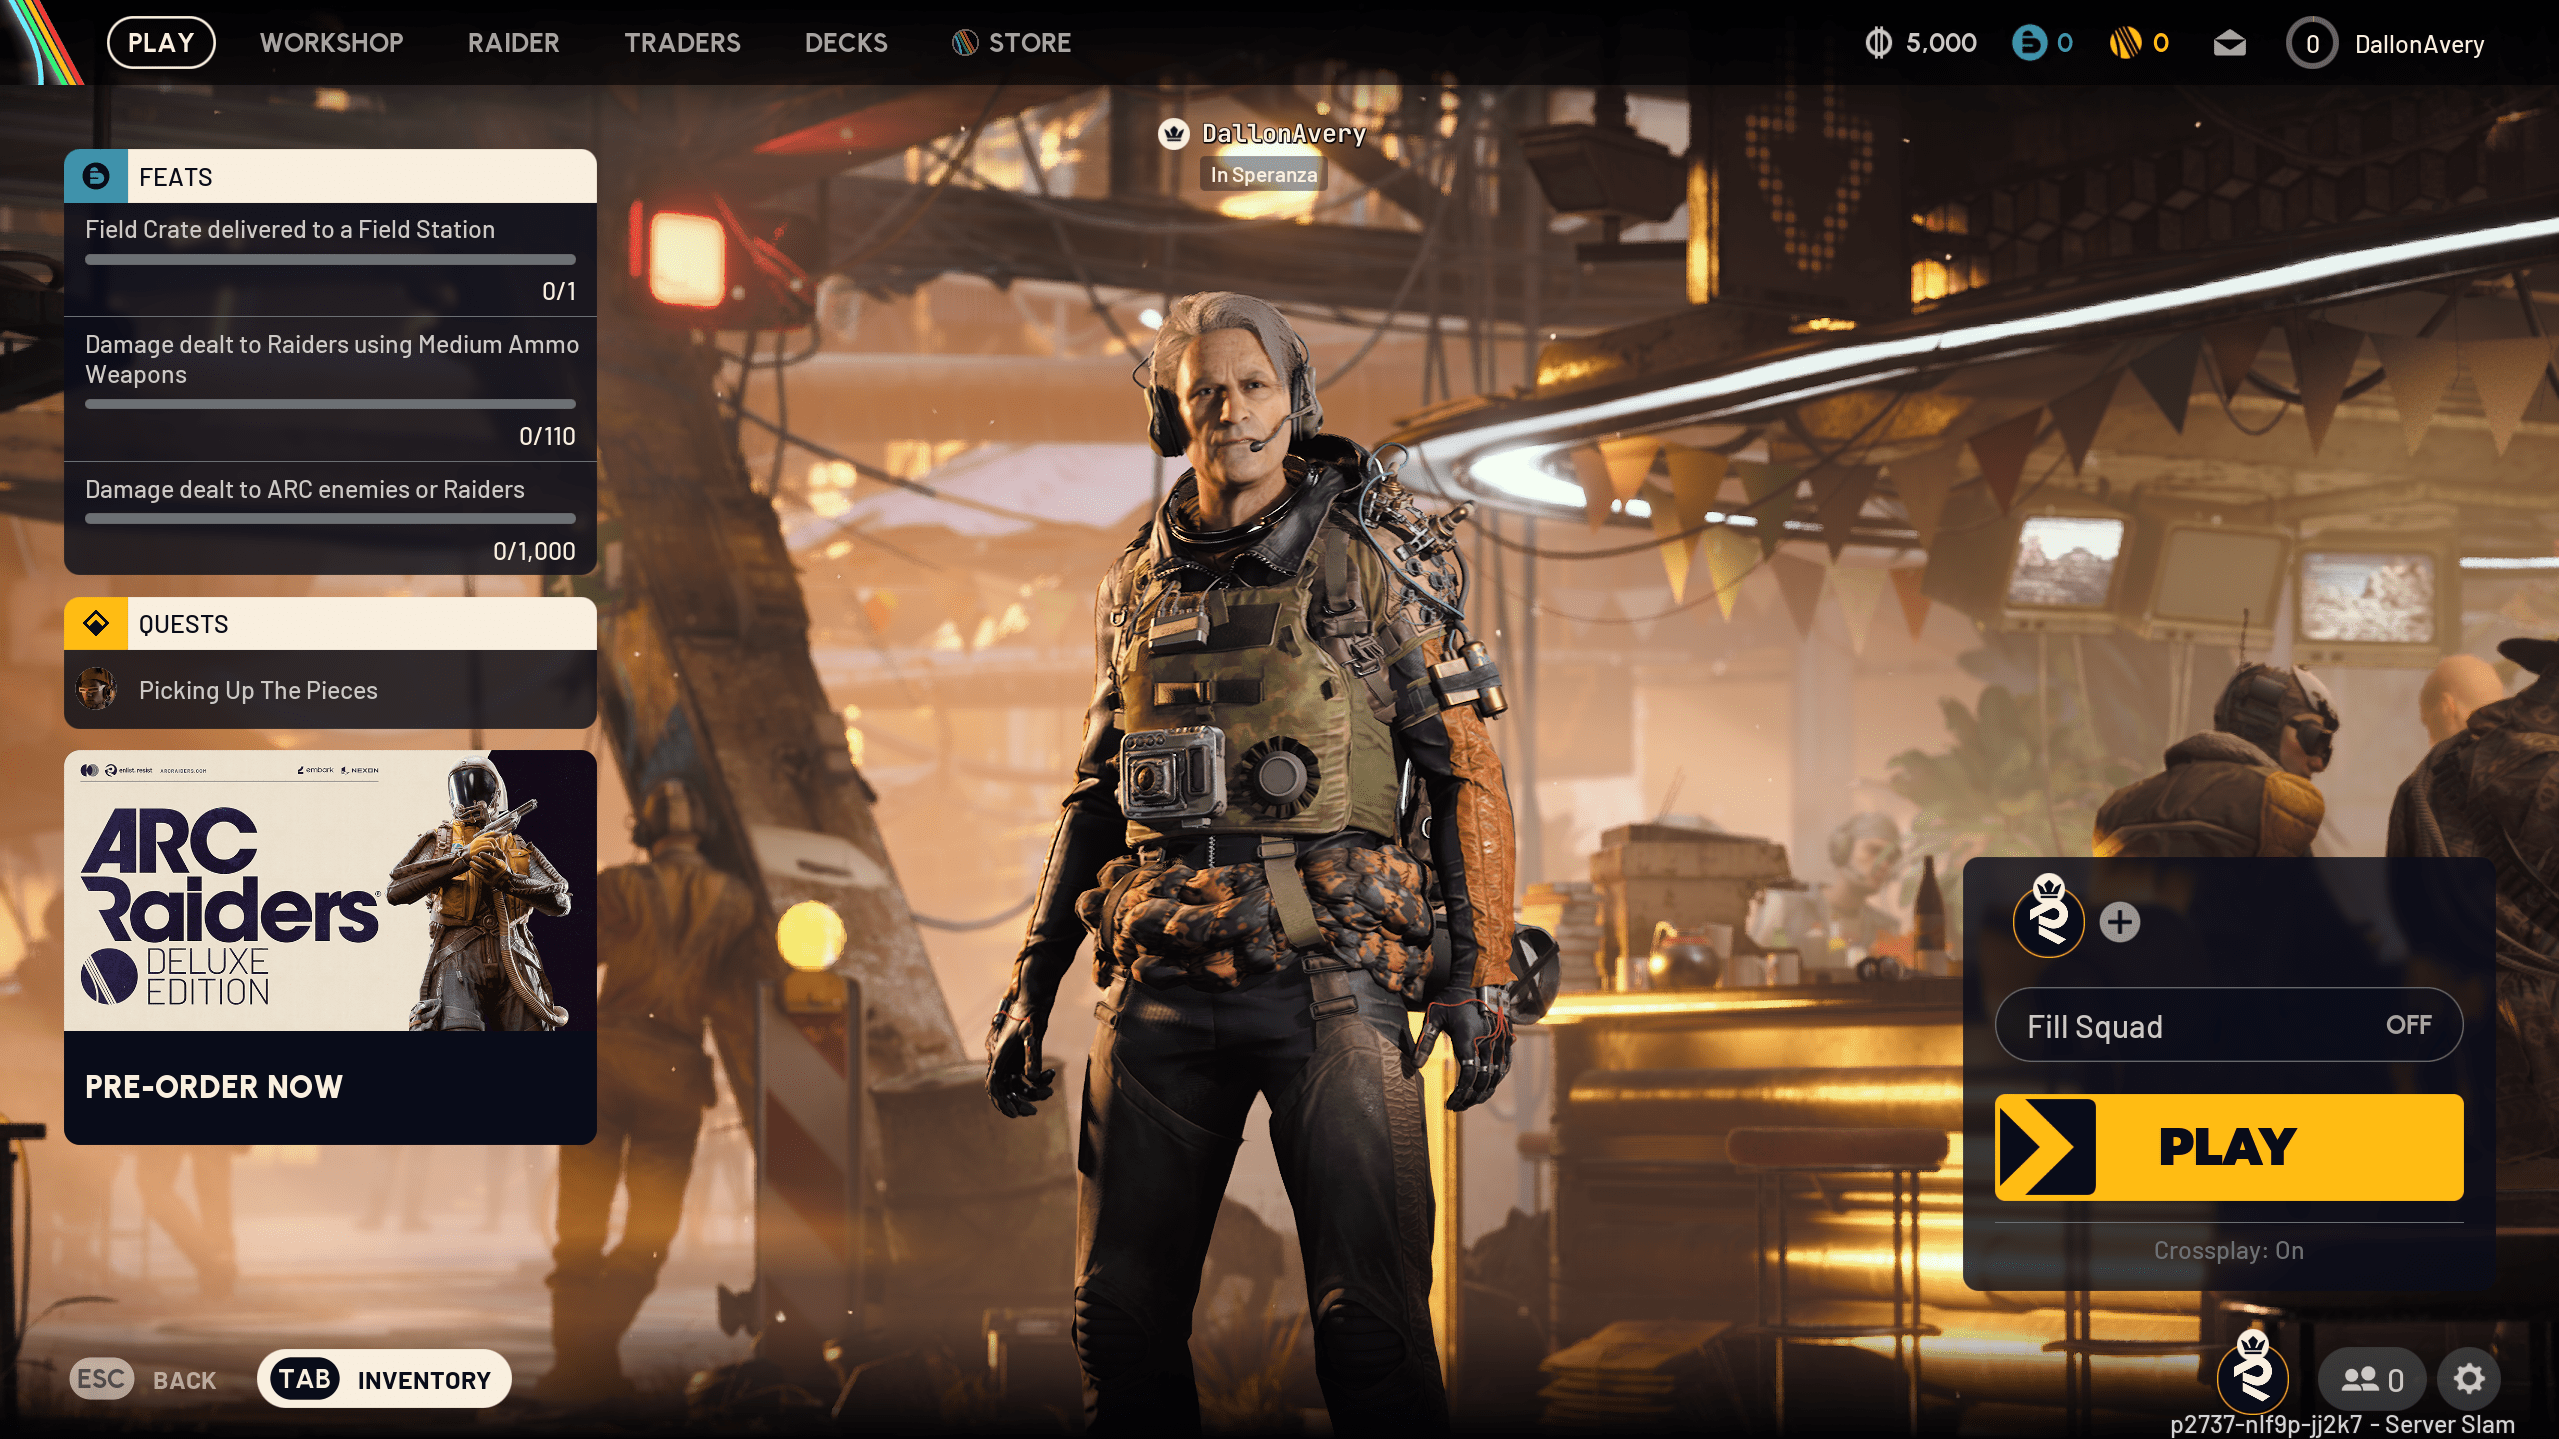2559x1439 pixels.
Task: Open the Deluxe Edition pre-order banner
Action: 330,946
